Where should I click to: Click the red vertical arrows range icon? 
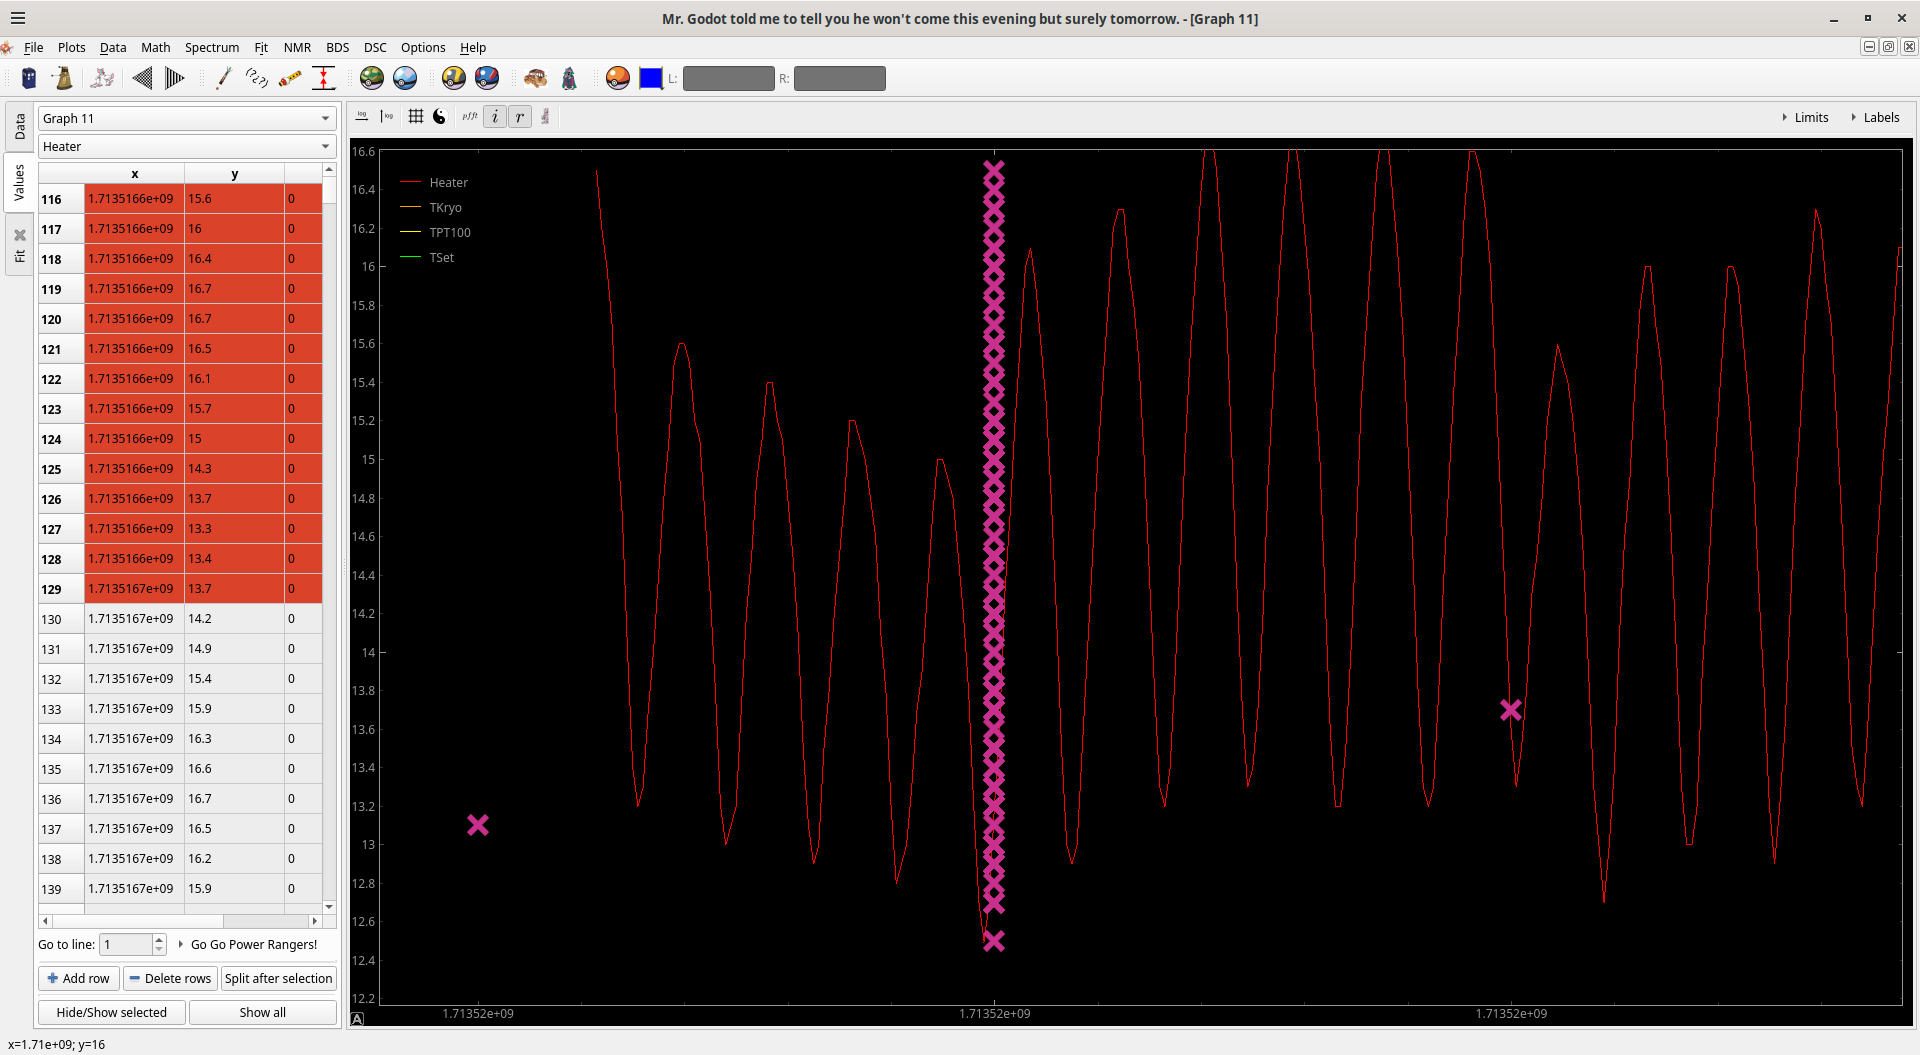323,78
